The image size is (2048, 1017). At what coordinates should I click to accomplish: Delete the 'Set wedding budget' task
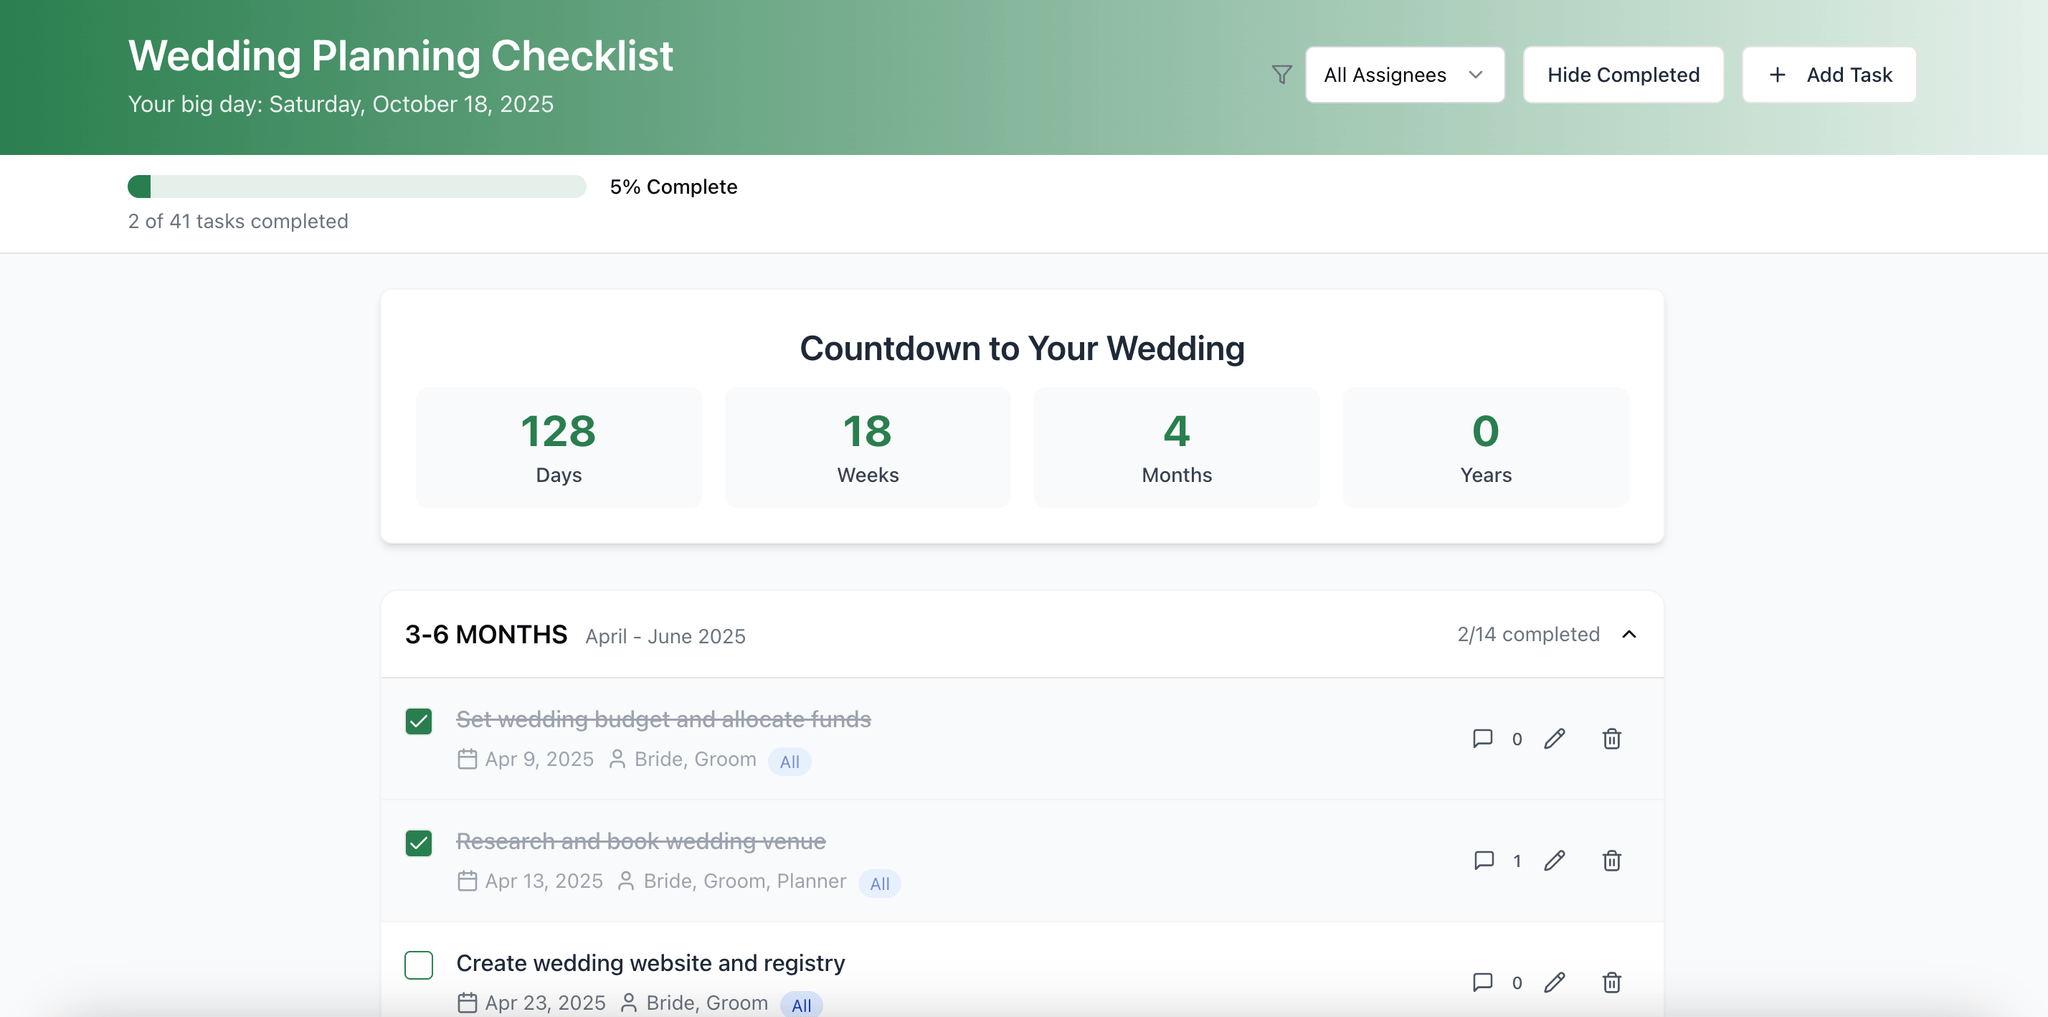[1611, 738]
